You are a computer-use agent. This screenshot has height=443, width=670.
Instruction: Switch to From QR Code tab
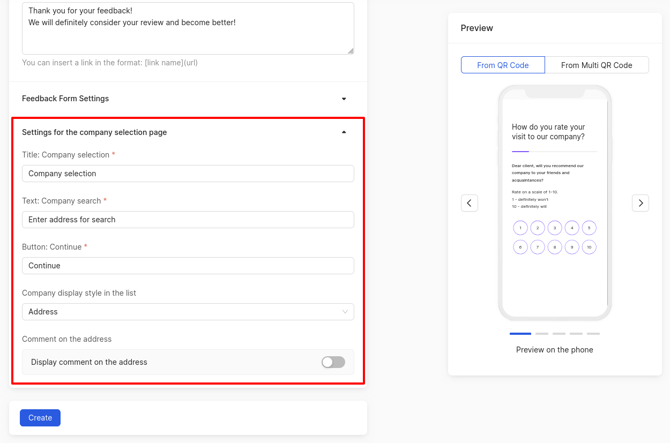point(503,65)
